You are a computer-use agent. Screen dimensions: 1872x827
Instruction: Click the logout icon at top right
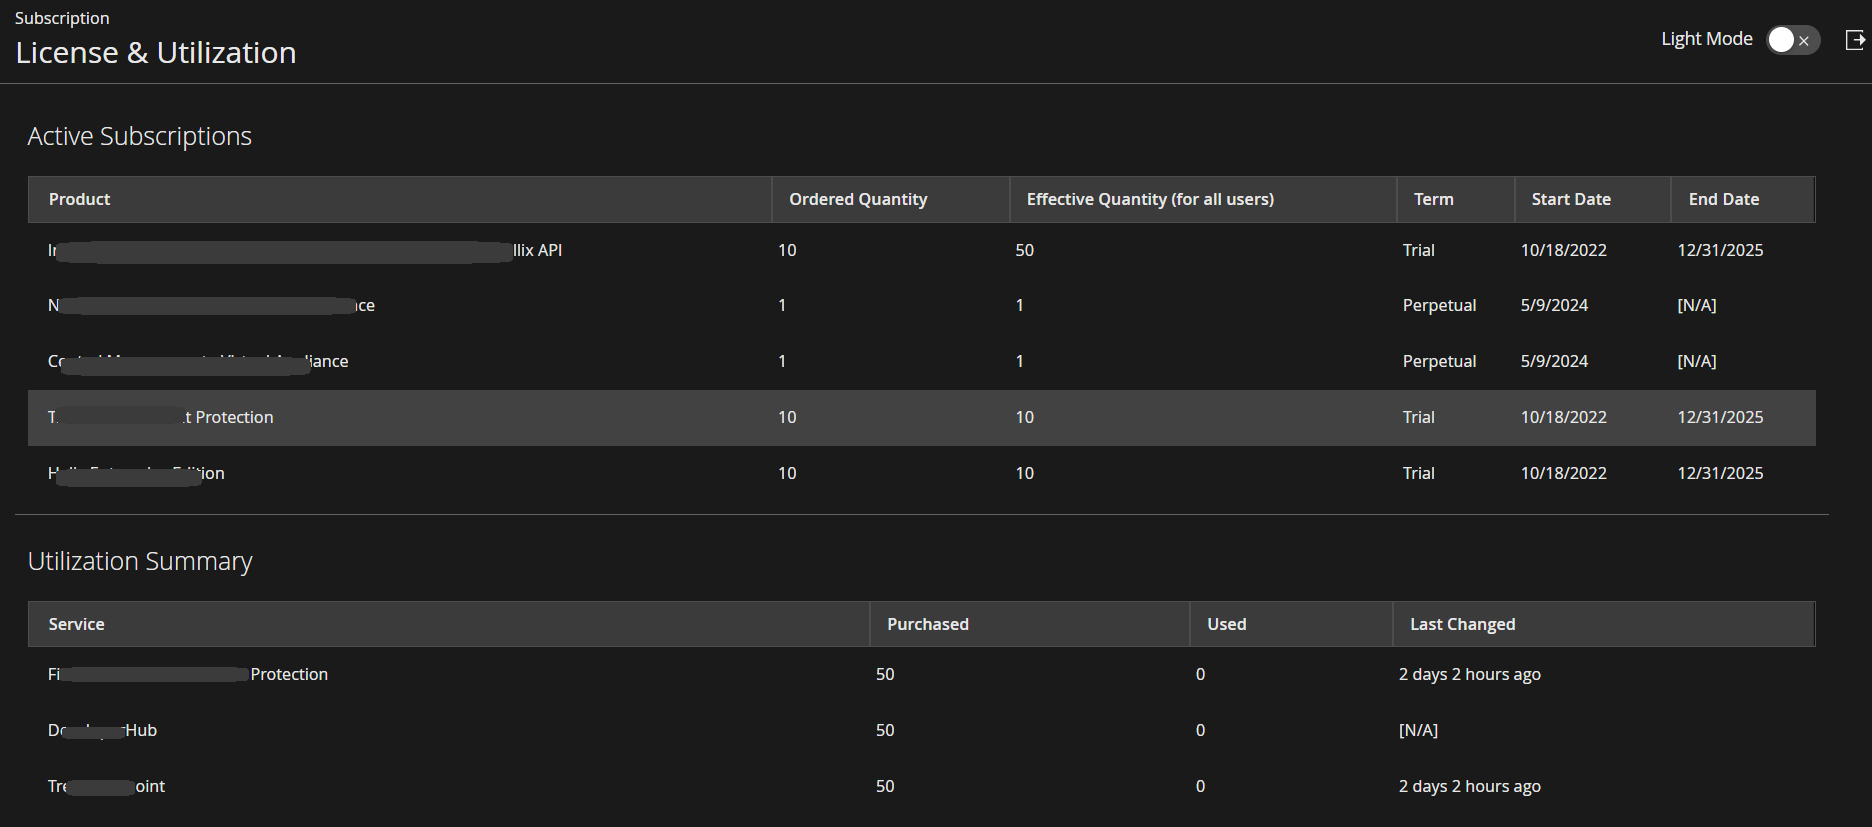[1855, 40]
